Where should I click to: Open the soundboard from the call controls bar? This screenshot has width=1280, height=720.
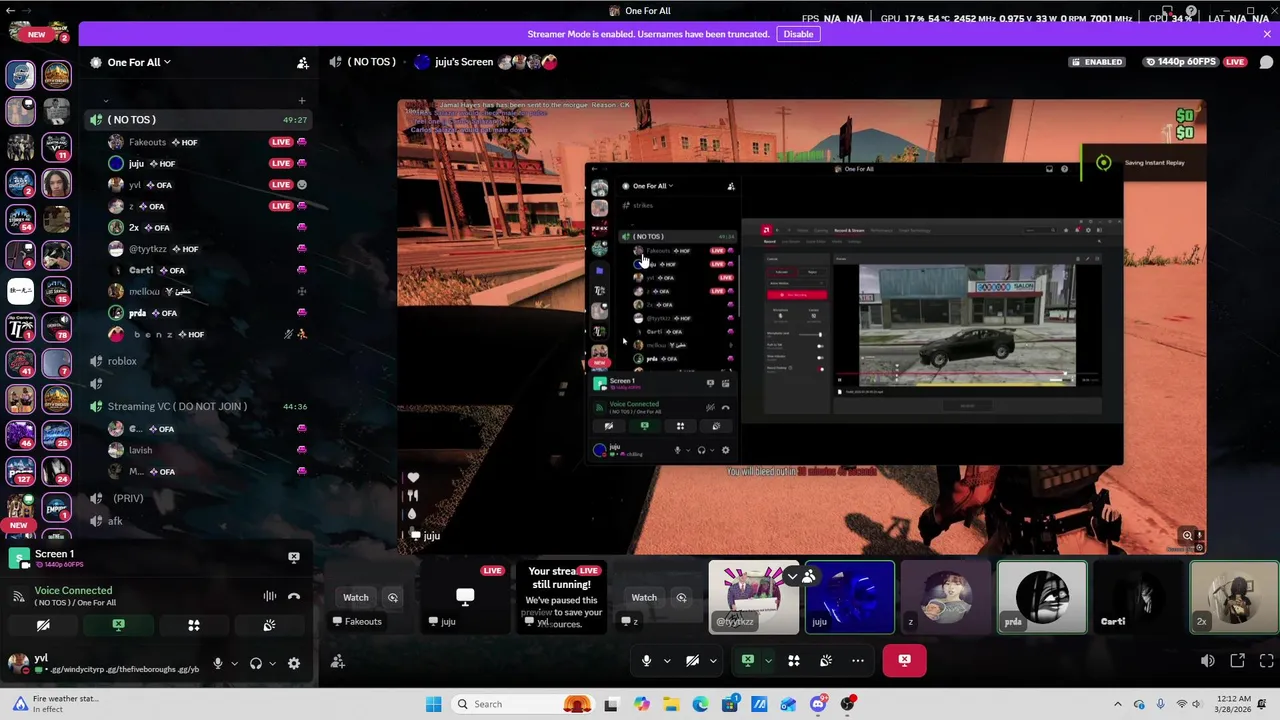(x=826, y=661)
